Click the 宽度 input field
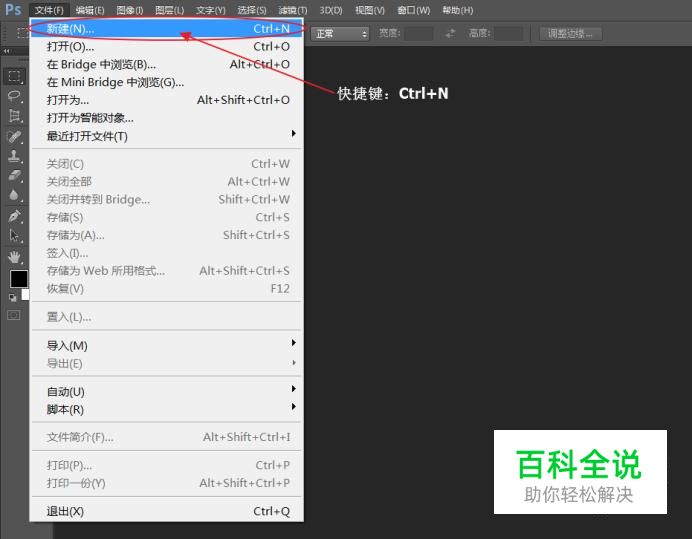The image size is (692, 539). (419, 34)
